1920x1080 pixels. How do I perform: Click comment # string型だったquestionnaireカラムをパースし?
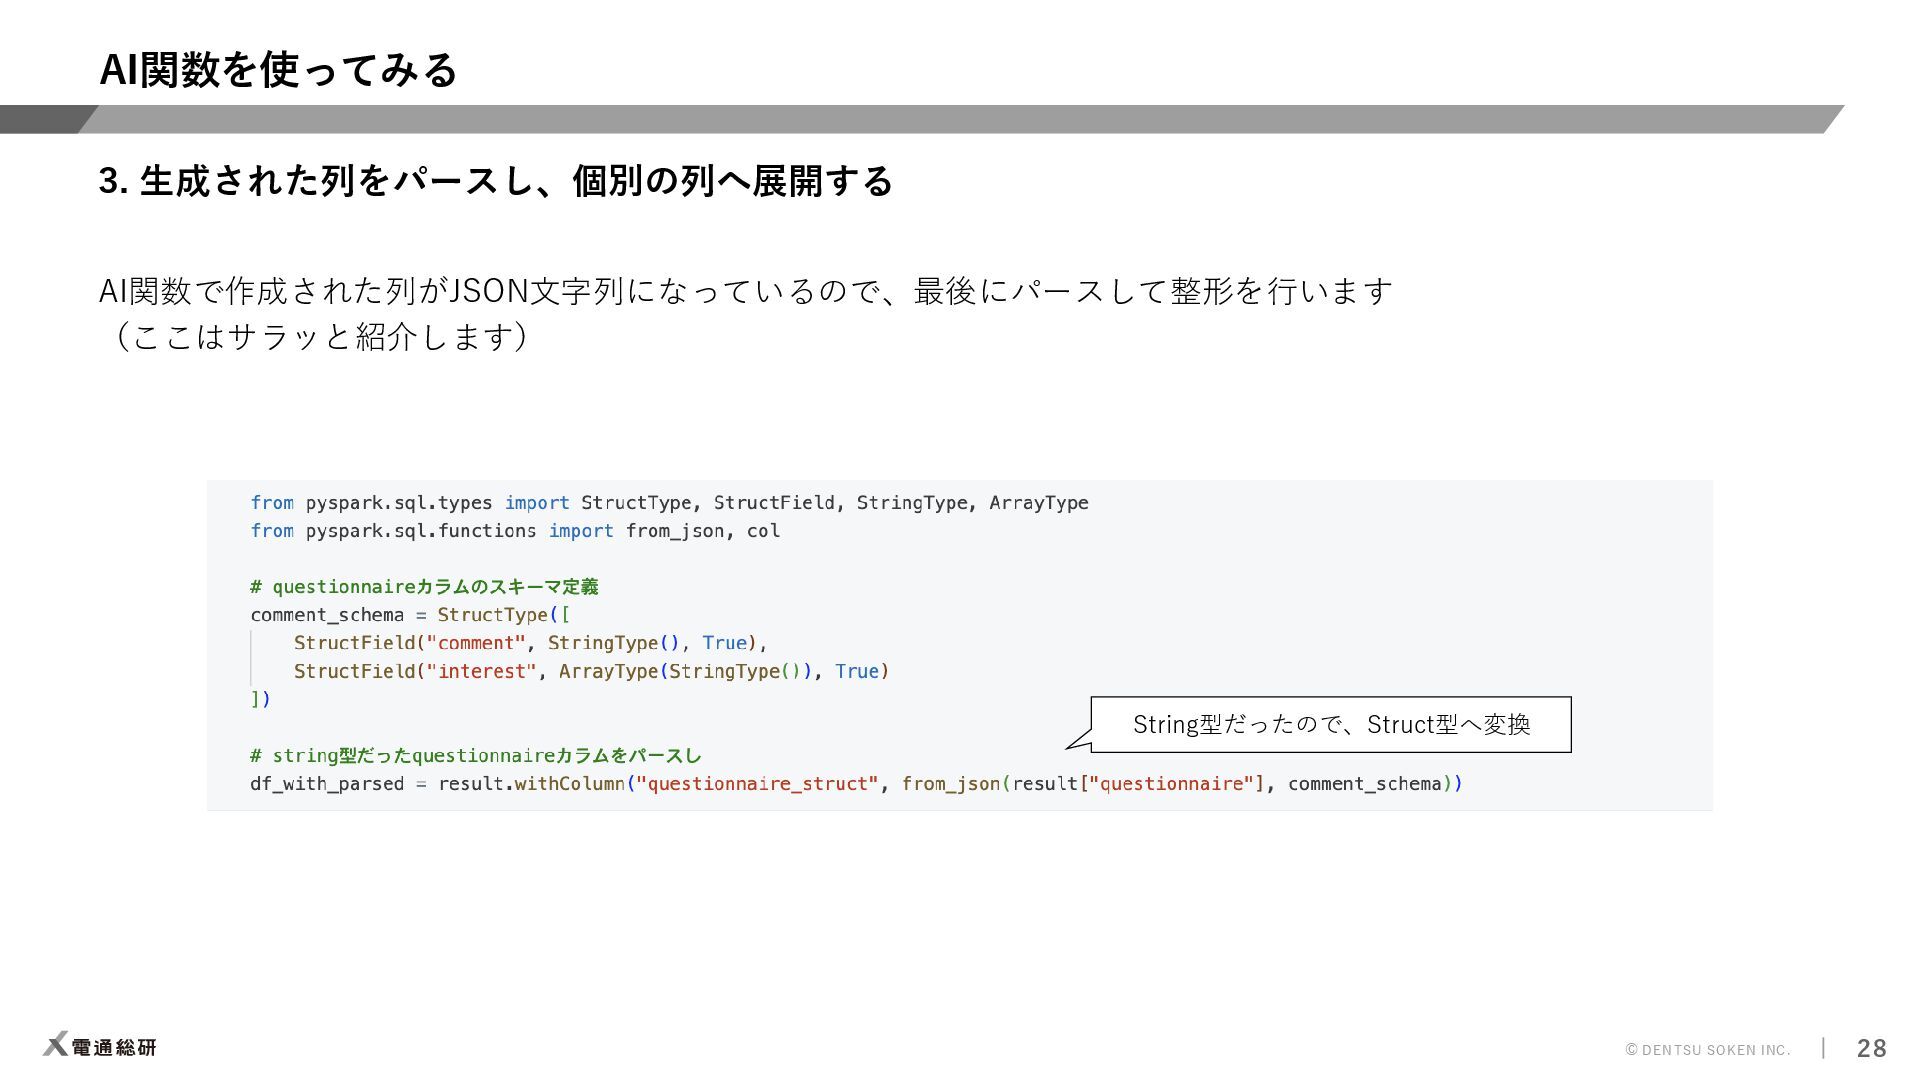(x=476, y=756)
